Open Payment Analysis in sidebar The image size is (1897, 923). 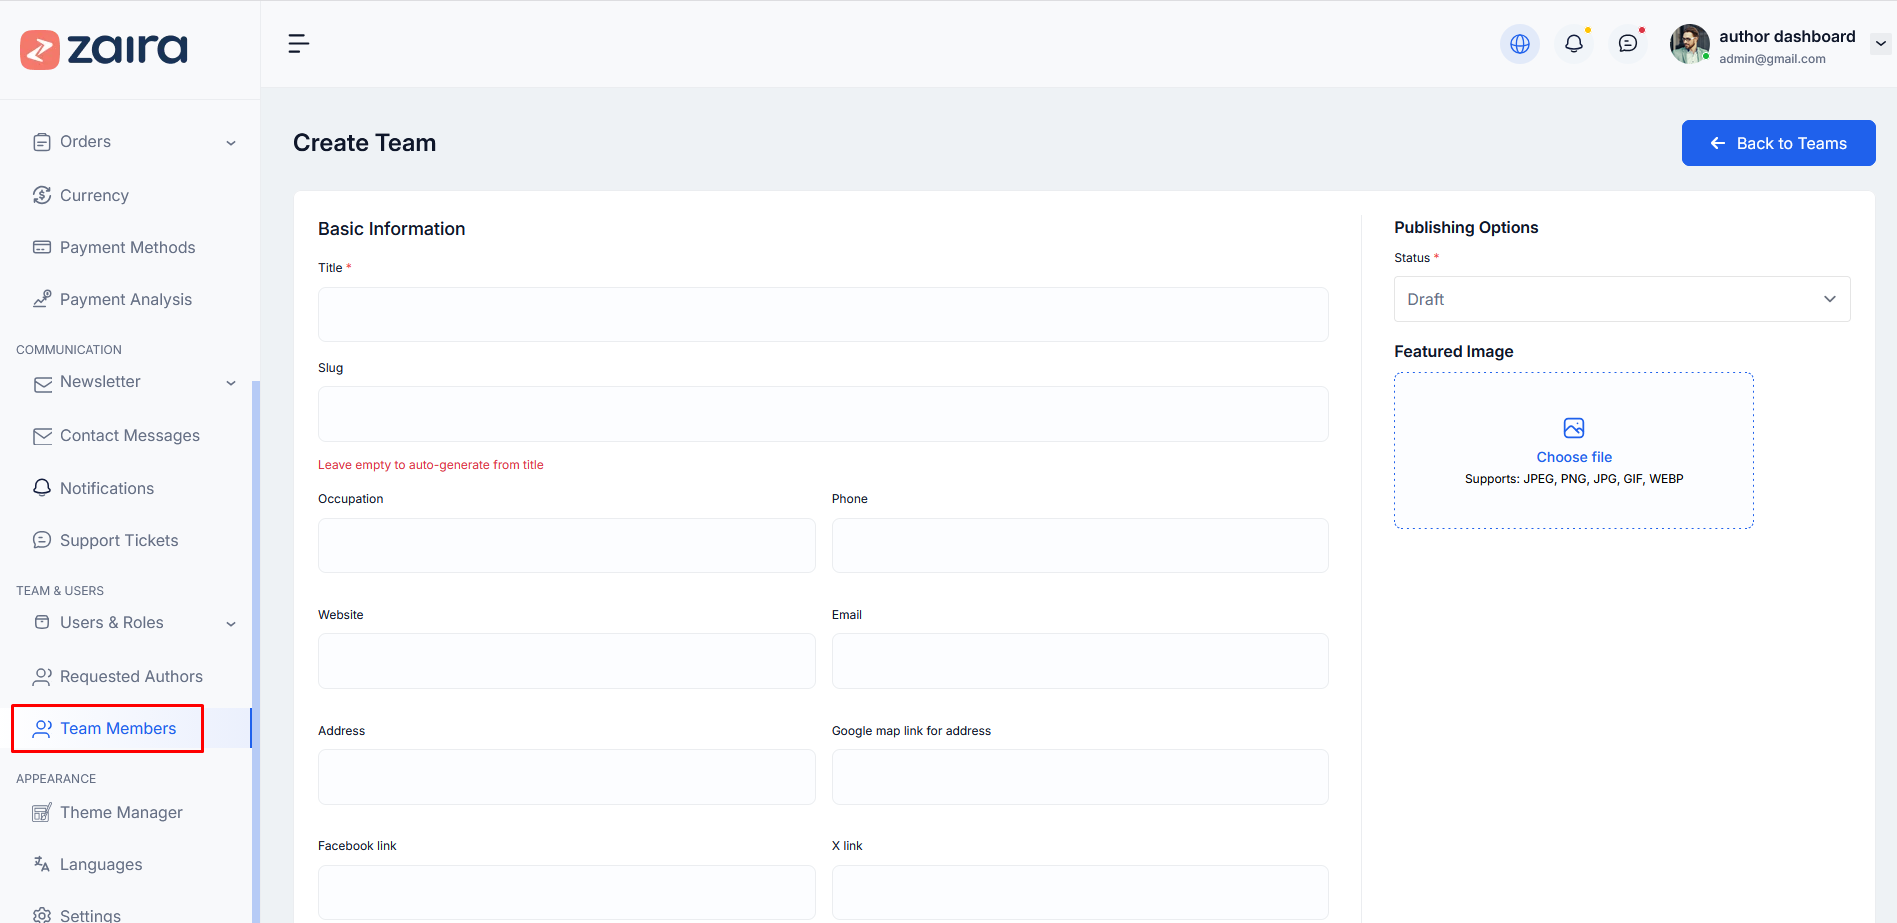(x=125, y=299)
